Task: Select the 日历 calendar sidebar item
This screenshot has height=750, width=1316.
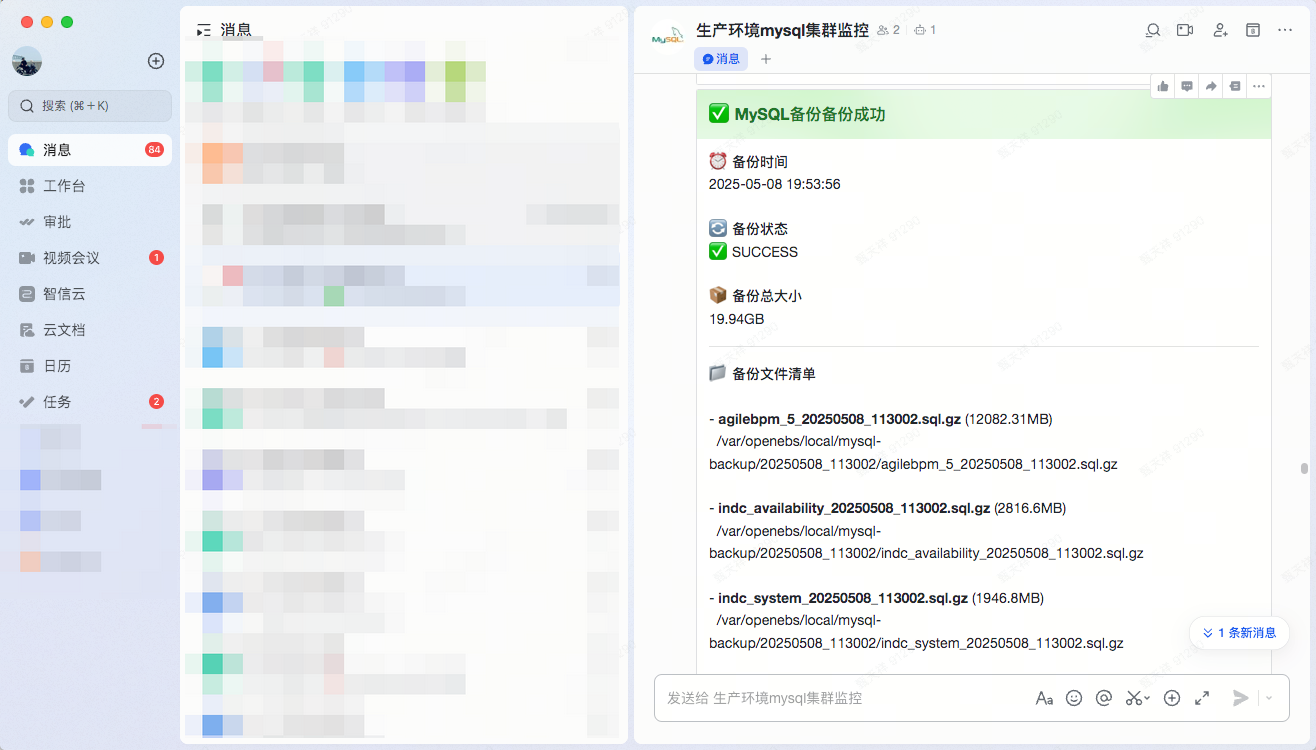Action: tap(88, 365)
